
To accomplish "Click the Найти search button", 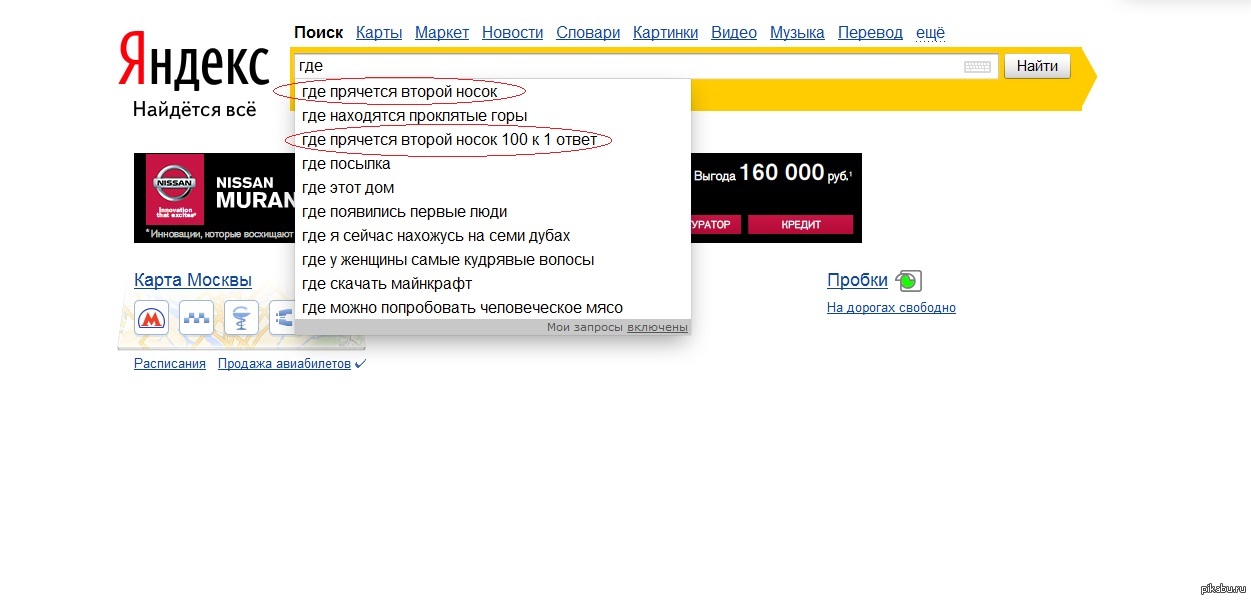I will pyautogui.click(x=1037, y=67).
